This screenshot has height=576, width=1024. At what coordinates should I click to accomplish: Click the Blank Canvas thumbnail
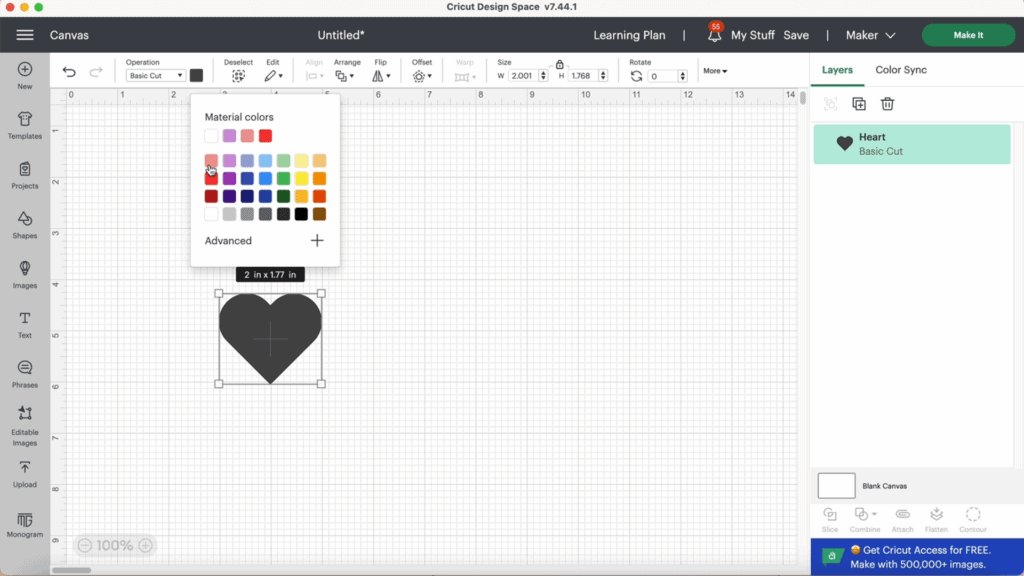click(837, 486)
